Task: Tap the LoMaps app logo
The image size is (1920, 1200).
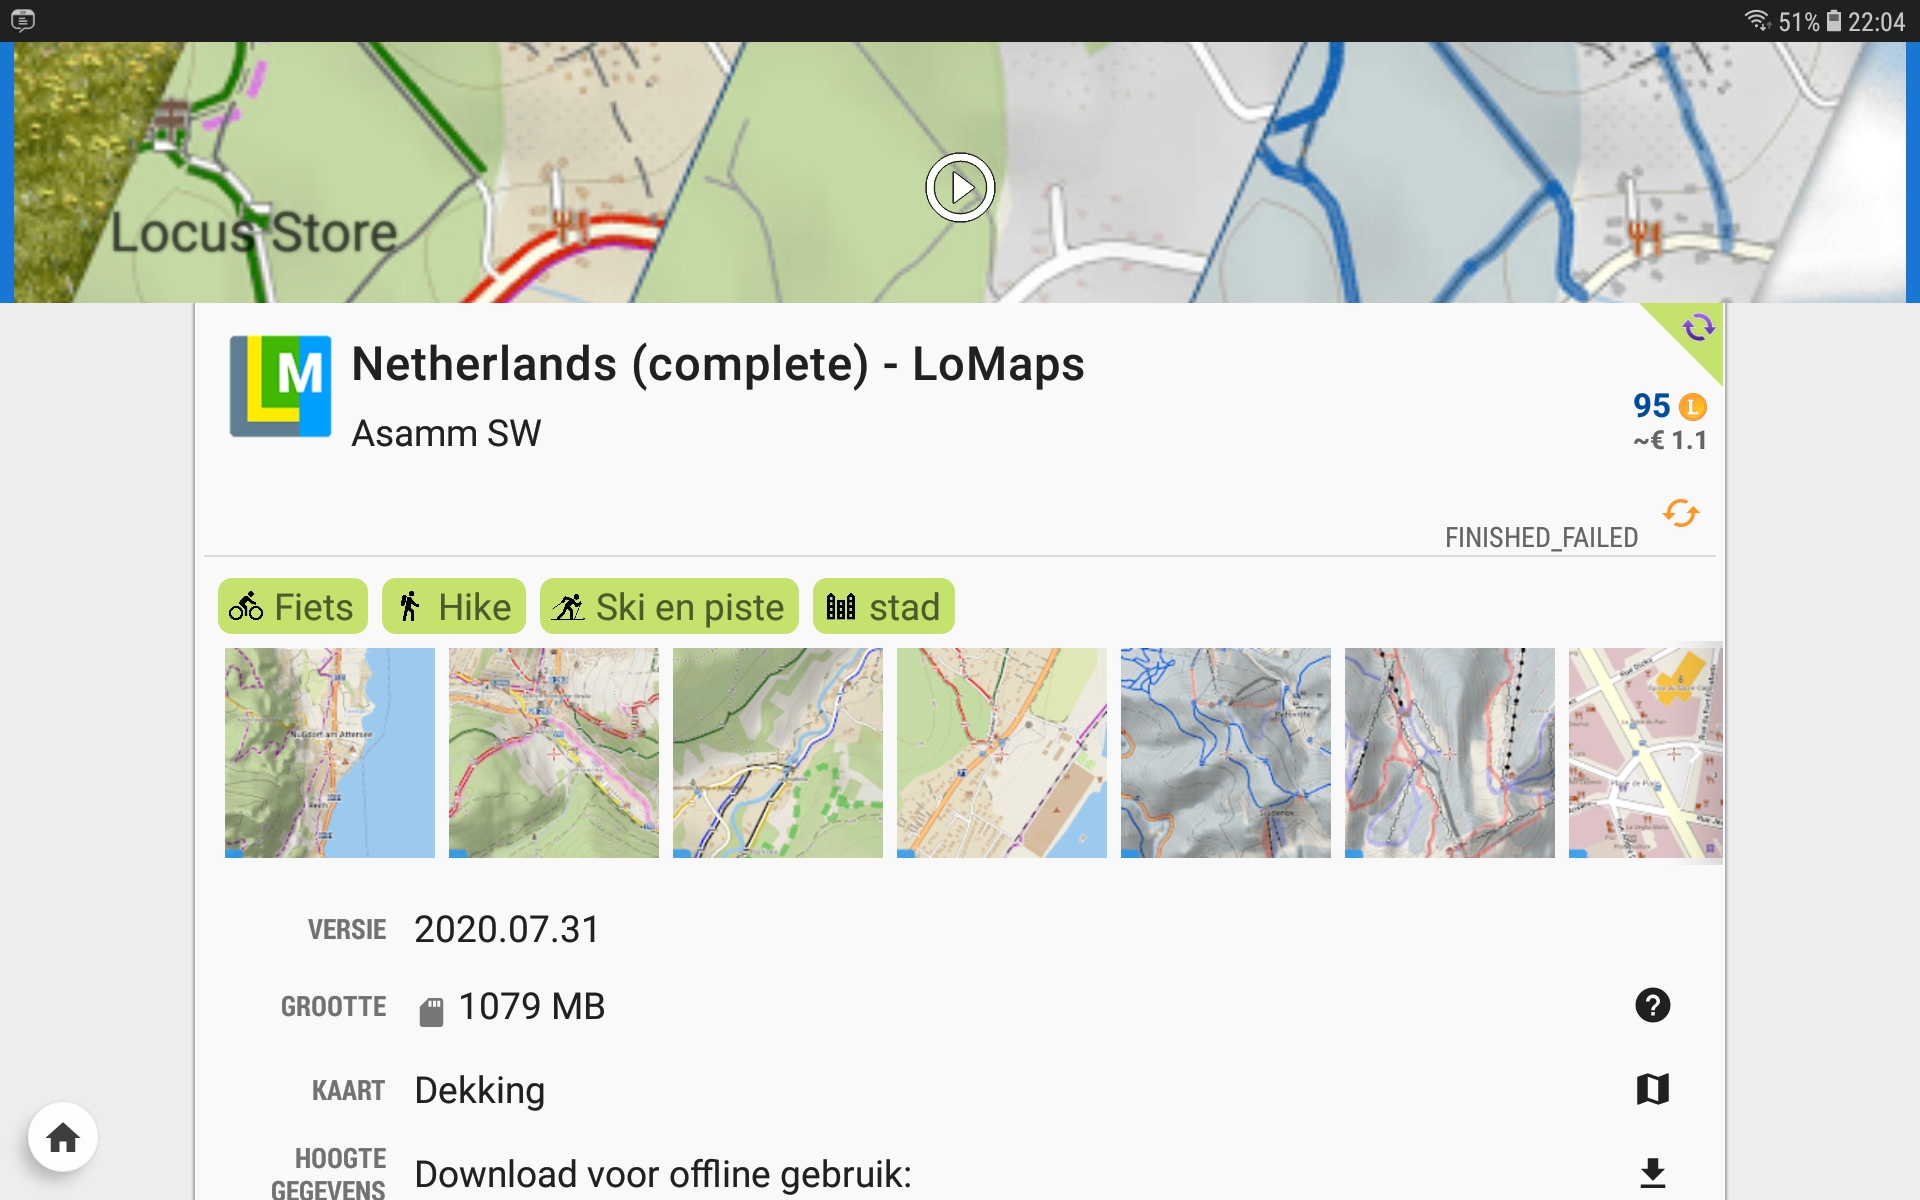Action: click(281, 386)
